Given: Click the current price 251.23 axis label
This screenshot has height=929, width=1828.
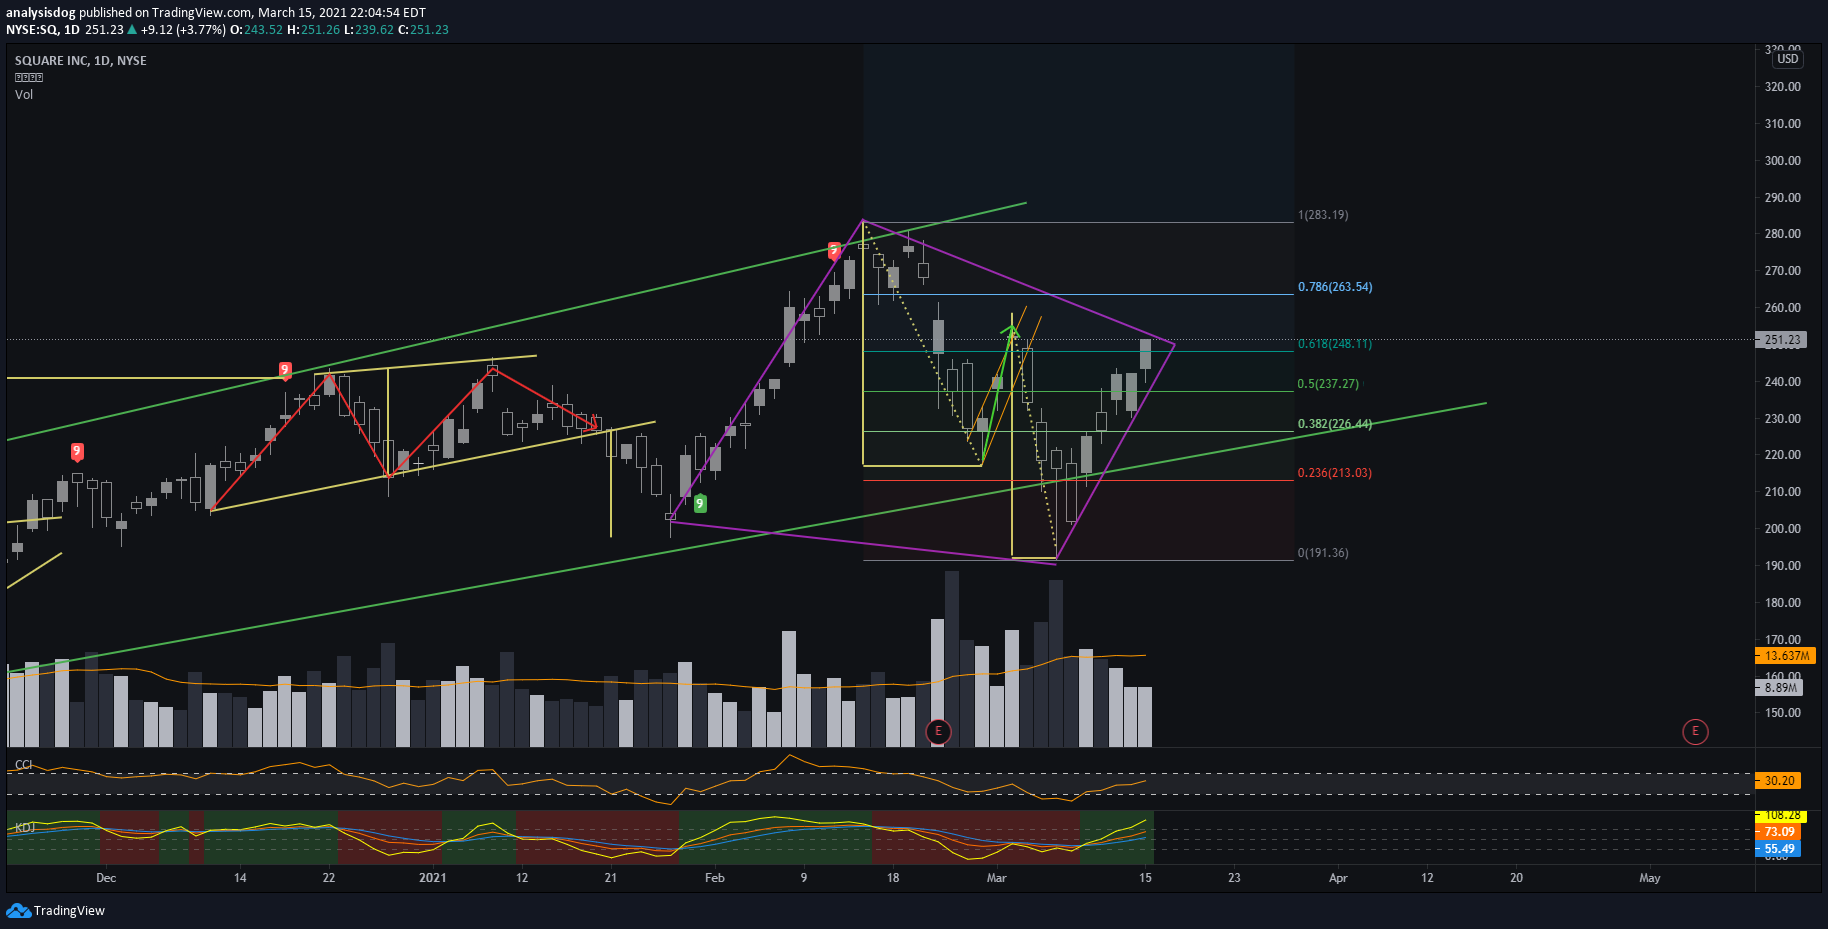Looking at the screenshot, I should [1782, 340].
